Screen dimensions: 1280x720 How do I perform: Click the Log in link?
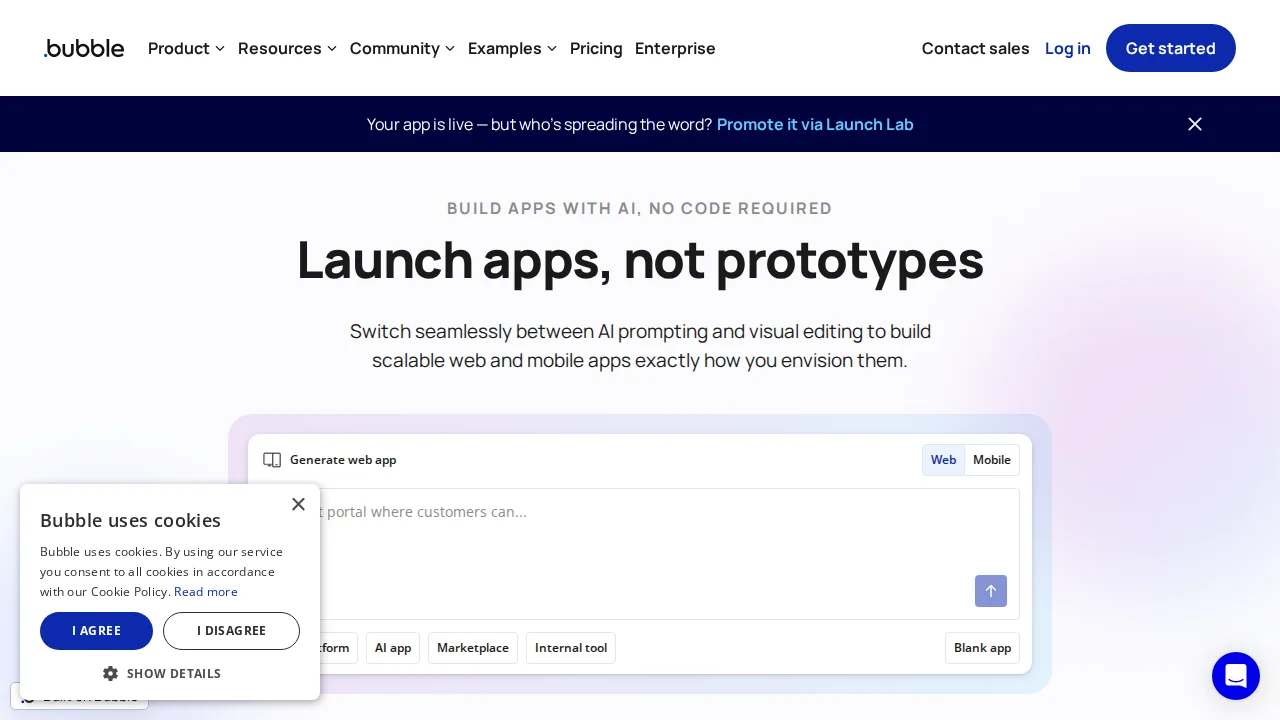pos(1068,48)
